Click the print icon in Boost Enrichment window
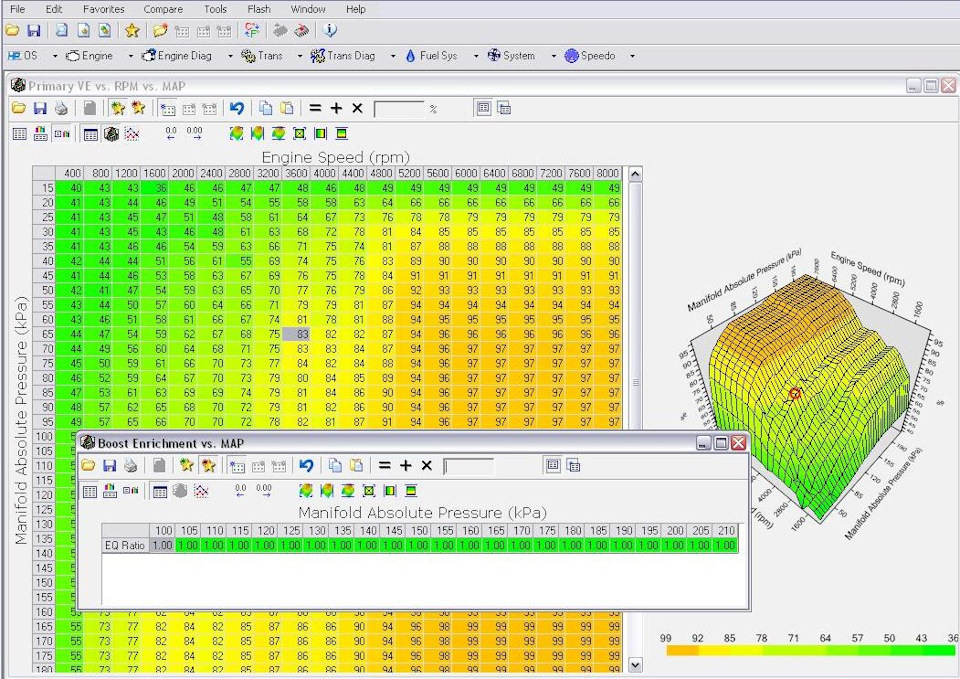 click(x=130, y=466)
